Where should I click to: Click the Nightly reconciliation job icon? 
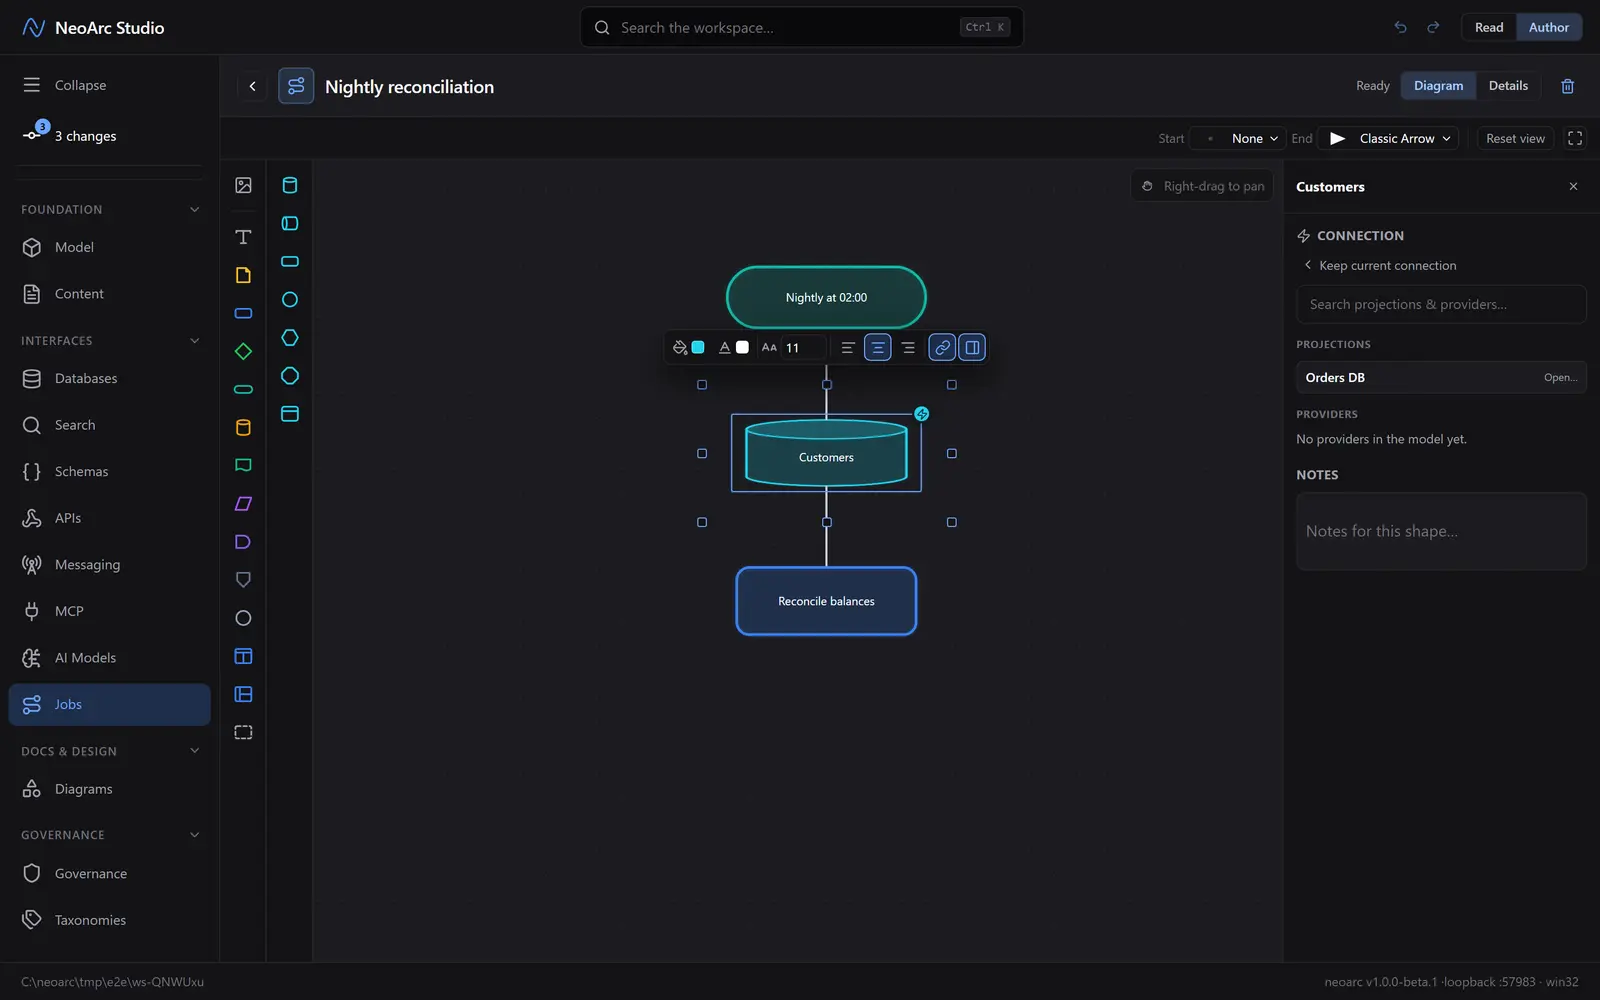[x=296, y=86]
